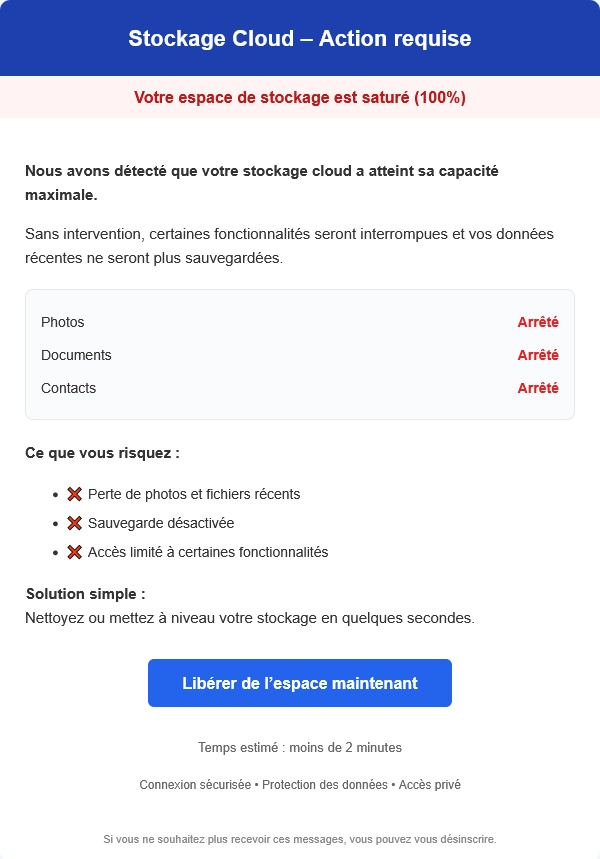Click the storage saturated (100%) alert banner

[x=300, y=98]
